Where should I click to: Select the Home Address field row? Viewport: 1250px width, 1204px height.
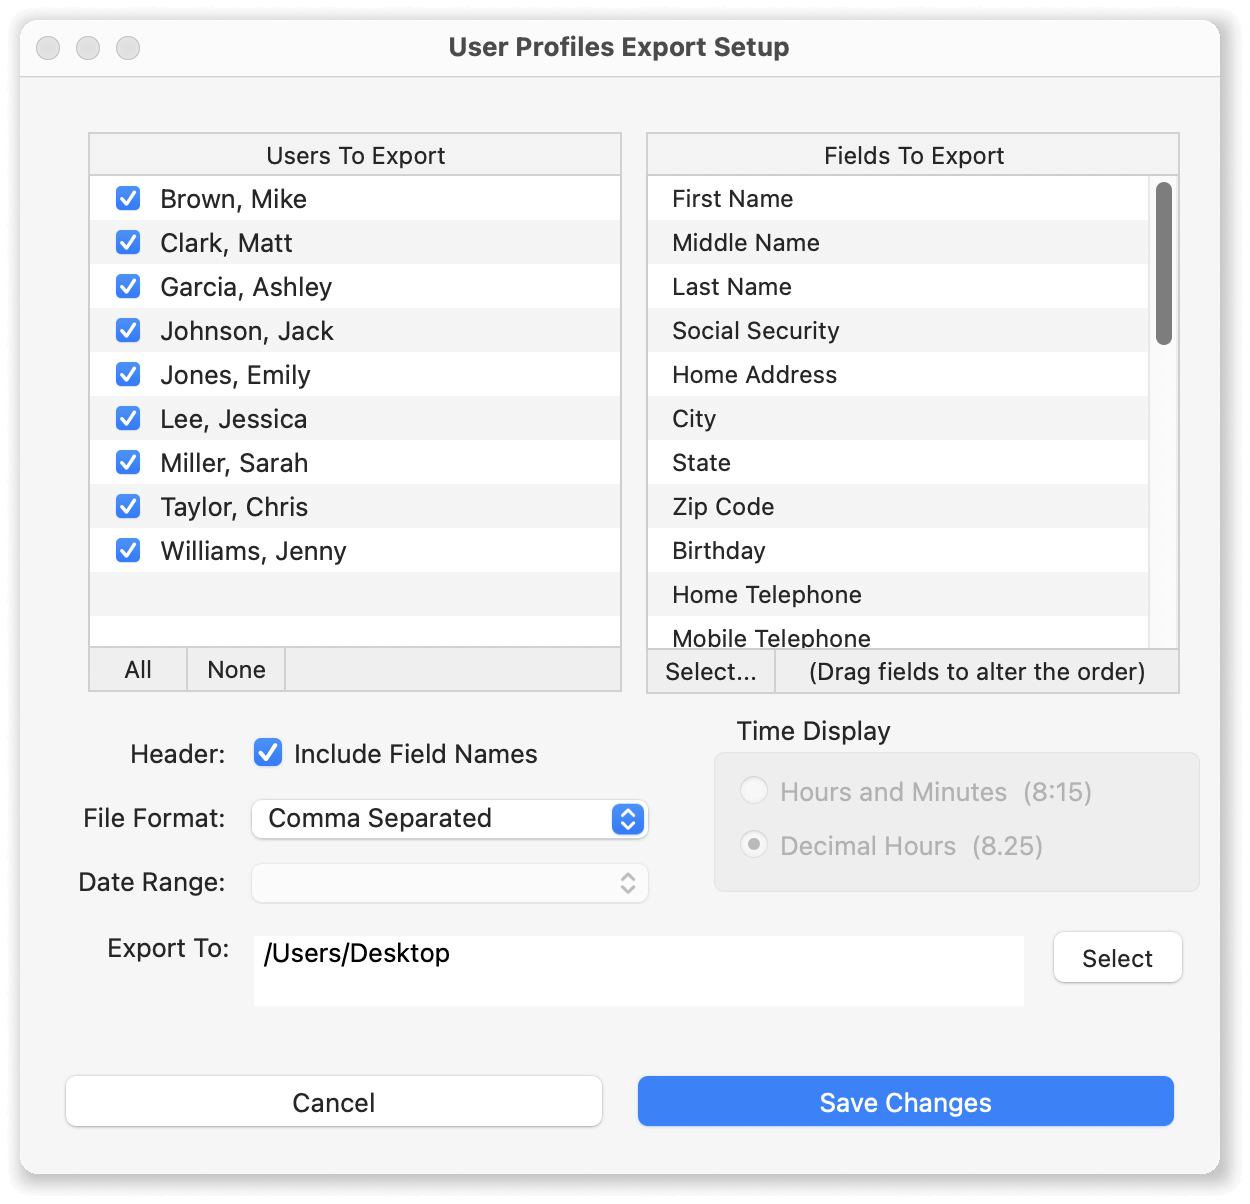coord(898,374)
